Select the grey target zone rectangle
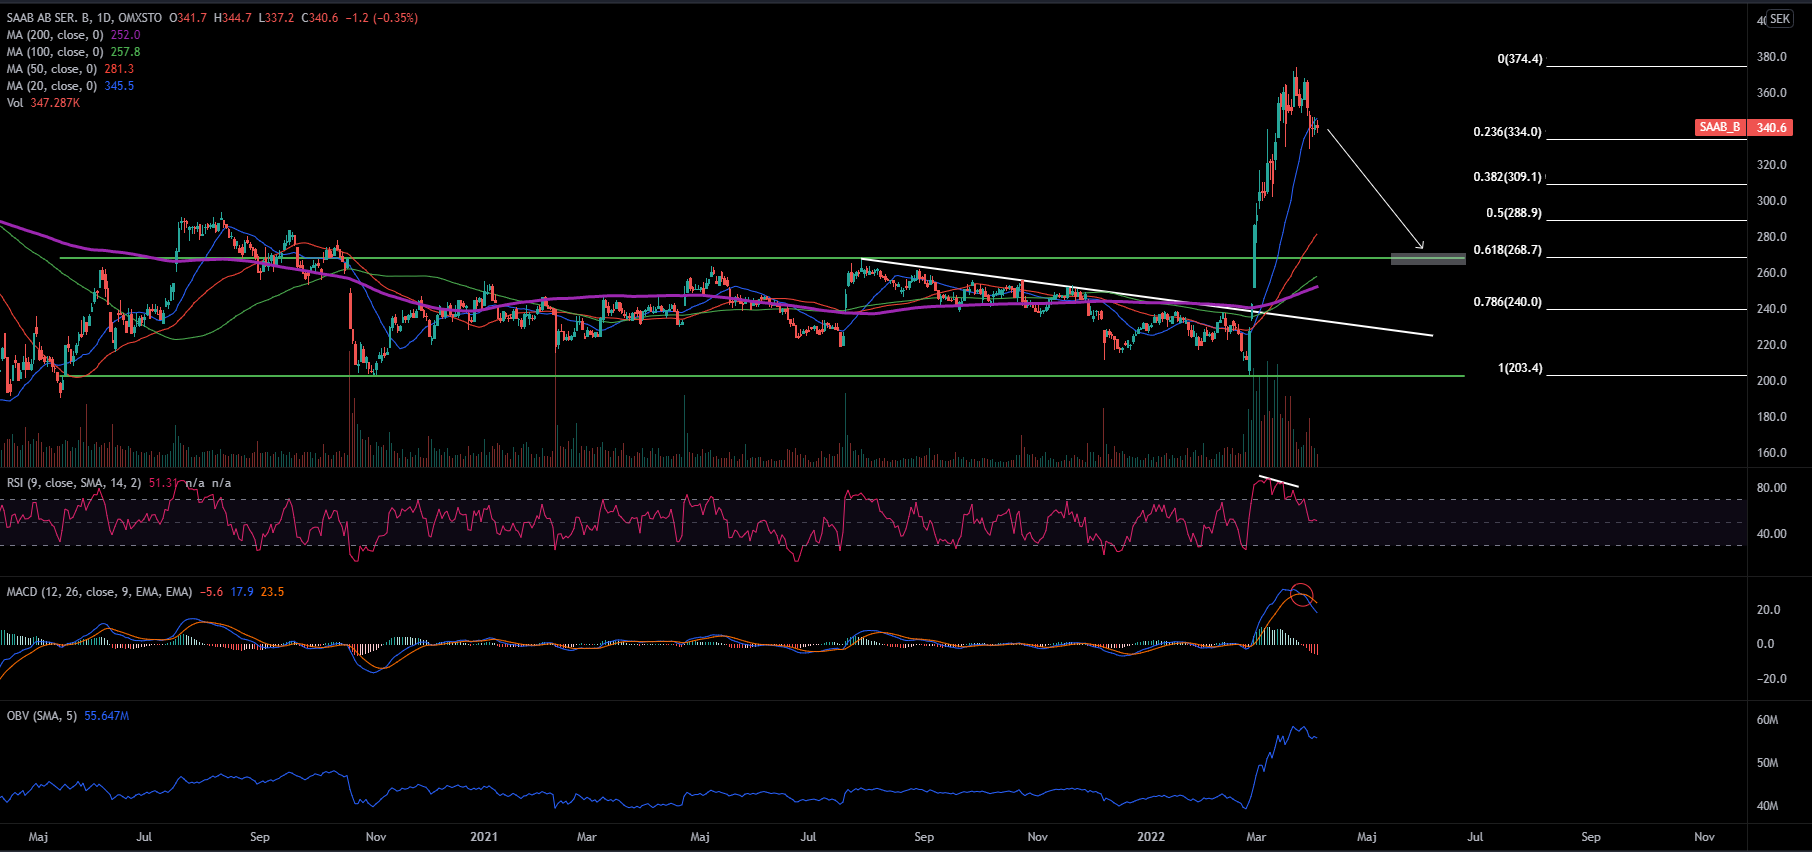Screen dimensions: 1812x852 1428,259
